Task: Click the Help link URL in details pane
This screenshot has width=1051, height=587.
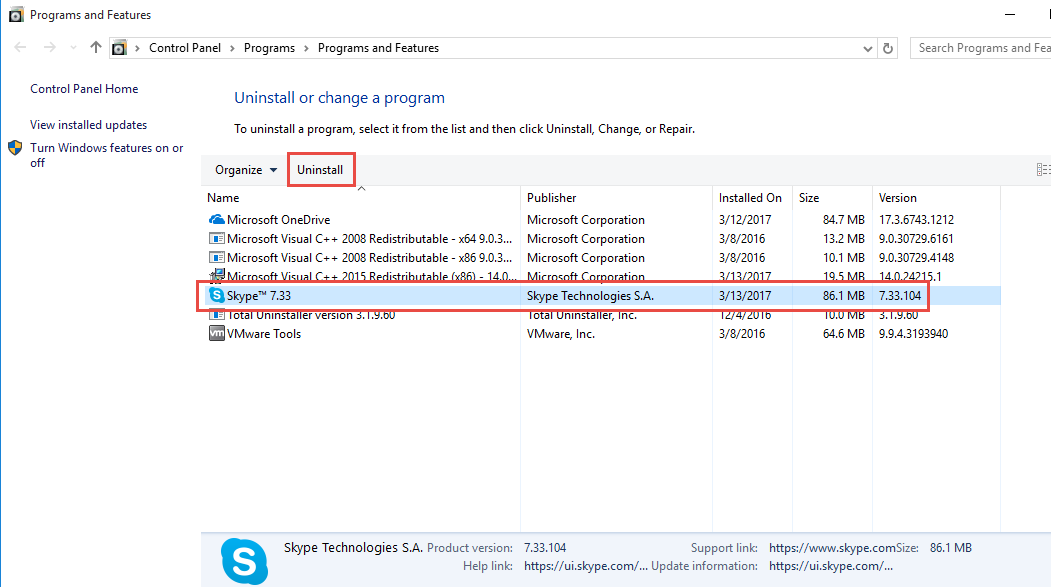Action: (585, 566)
